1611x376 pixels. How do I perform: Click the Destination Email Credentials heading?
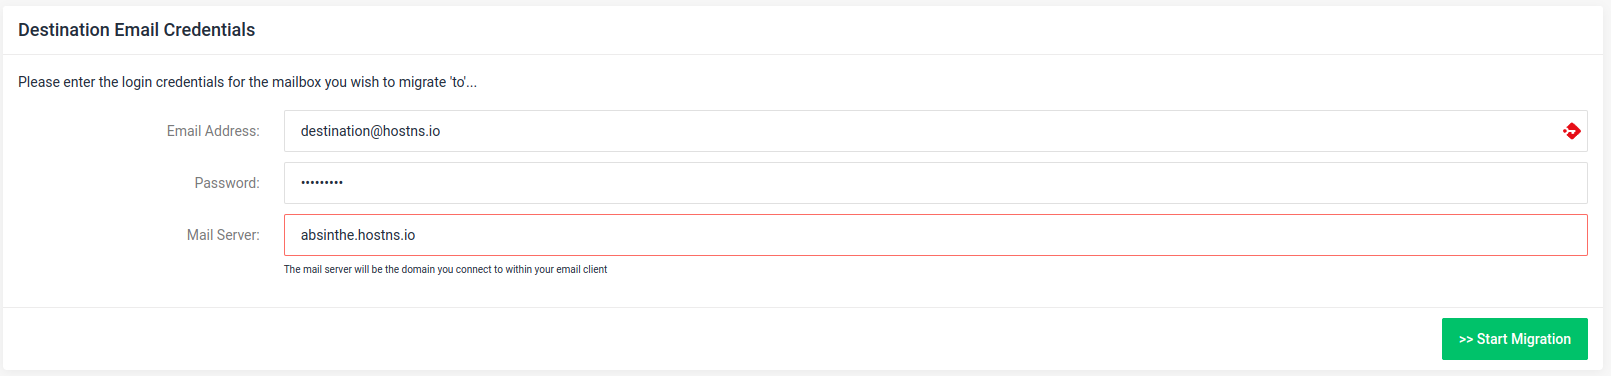pyautogui.click(x=137, y=30)
